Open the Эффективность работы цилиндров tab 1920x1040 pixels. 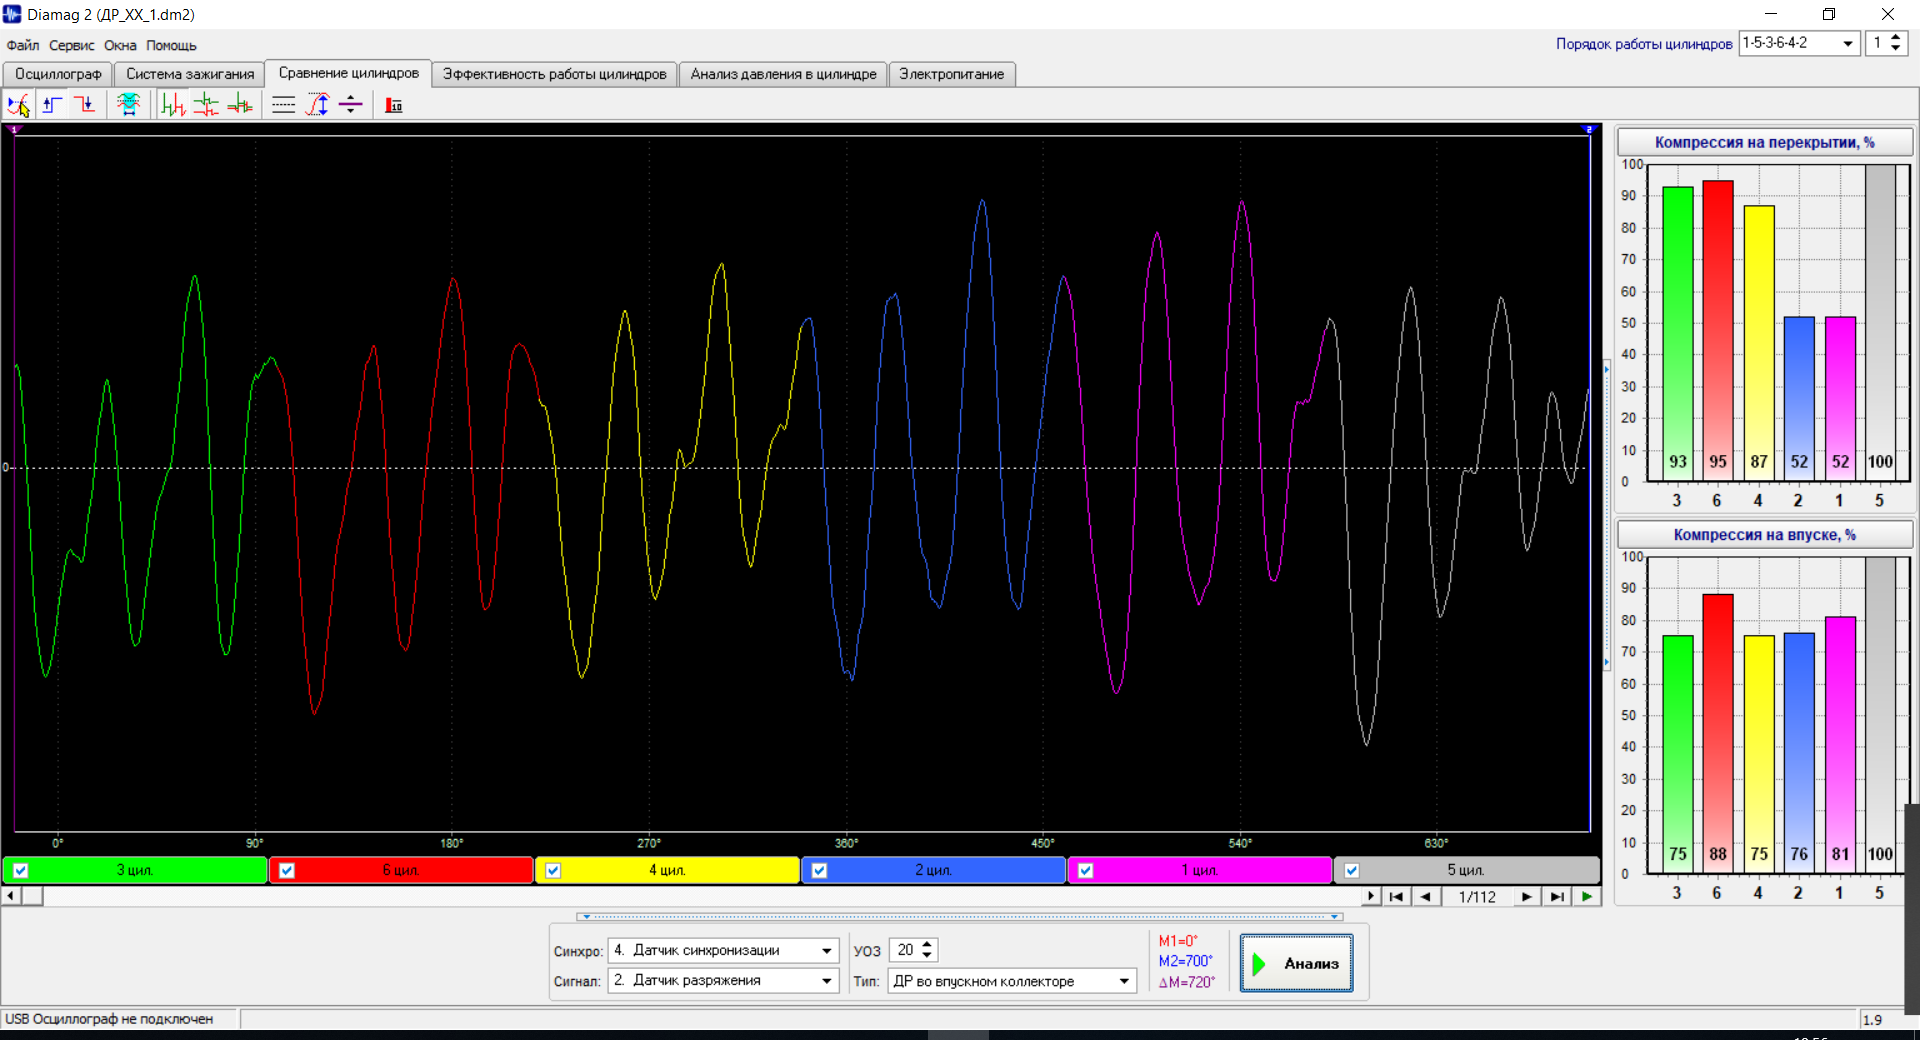555,74
